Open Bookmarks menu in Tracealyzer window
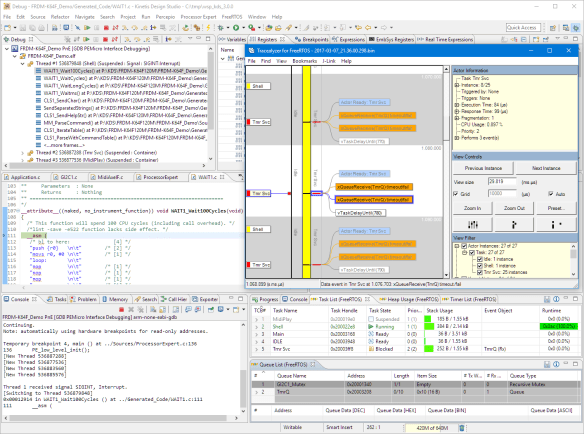Image resolution: width=584 pixels, height=434 pixels. [304, 61]
